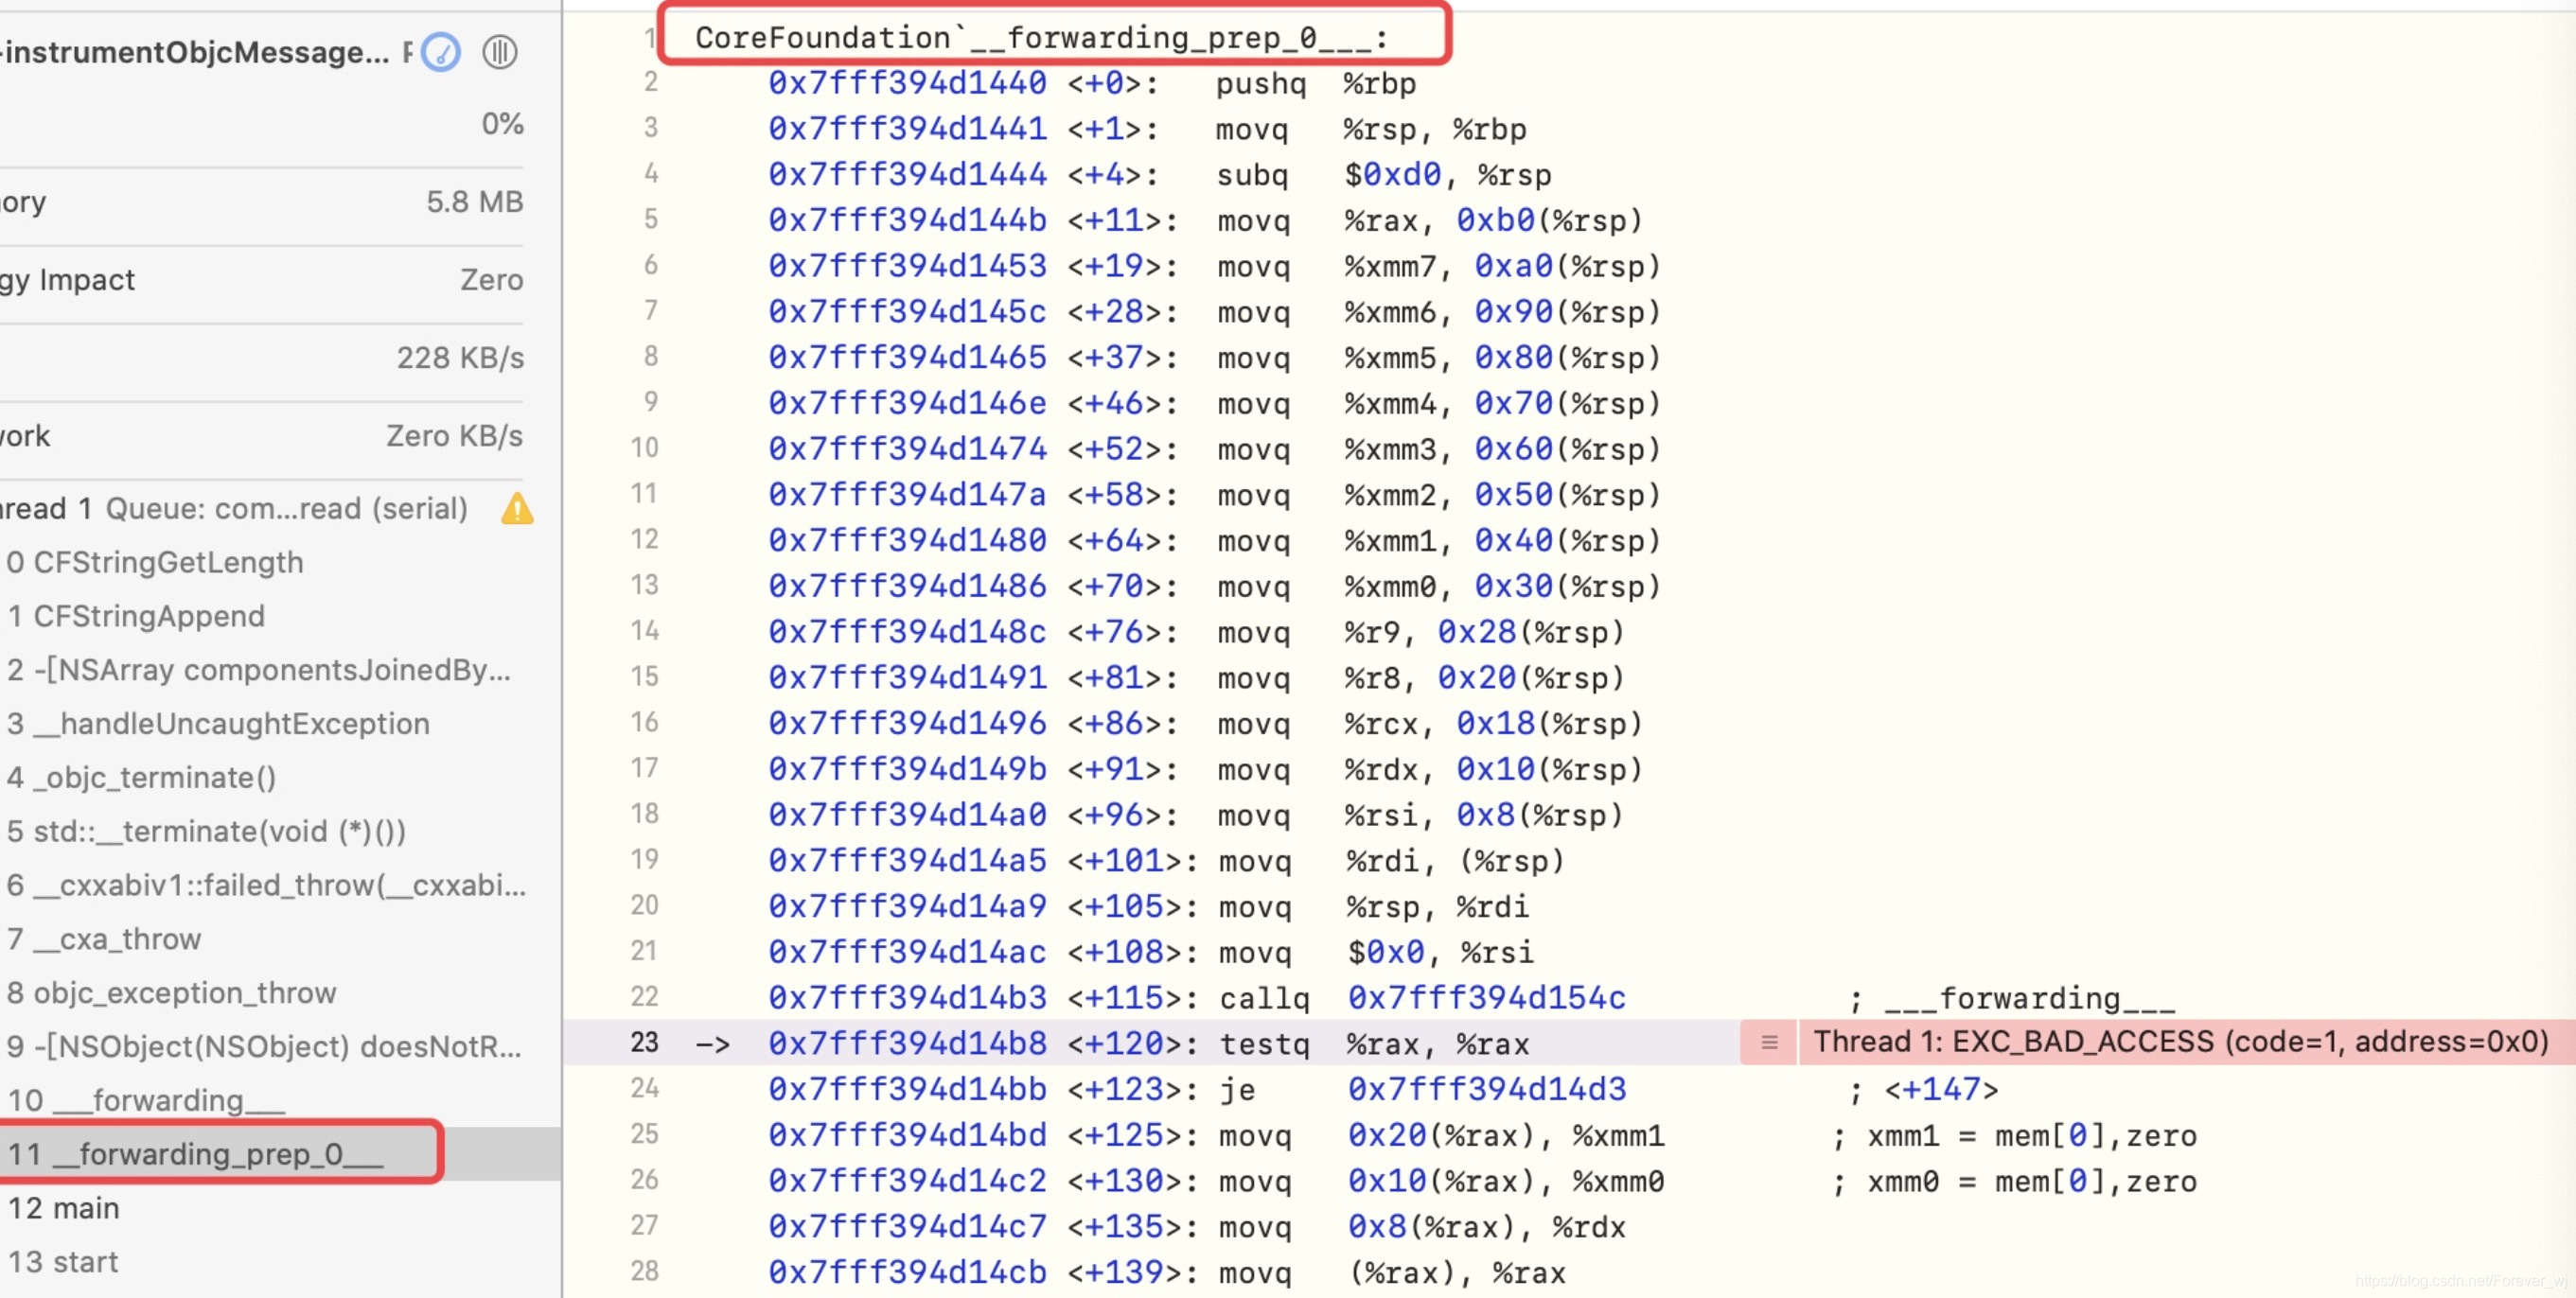Click the pushq %rbp instruction on line 2
This screenshot has height=1298, width=2576.
click(x=1316, y=83)
